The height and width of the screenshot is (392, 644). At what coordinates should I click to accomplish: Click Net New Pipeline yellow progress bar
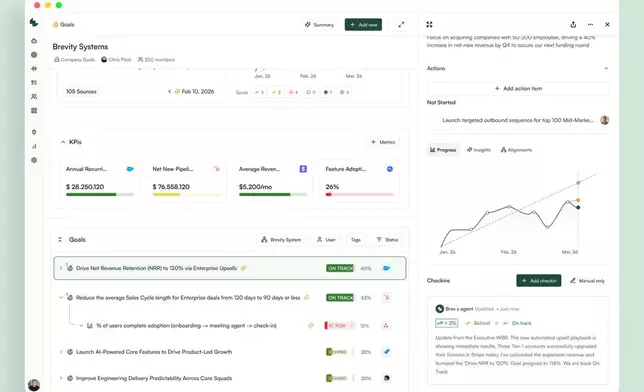pyautogui.click(x=186, y=195)
